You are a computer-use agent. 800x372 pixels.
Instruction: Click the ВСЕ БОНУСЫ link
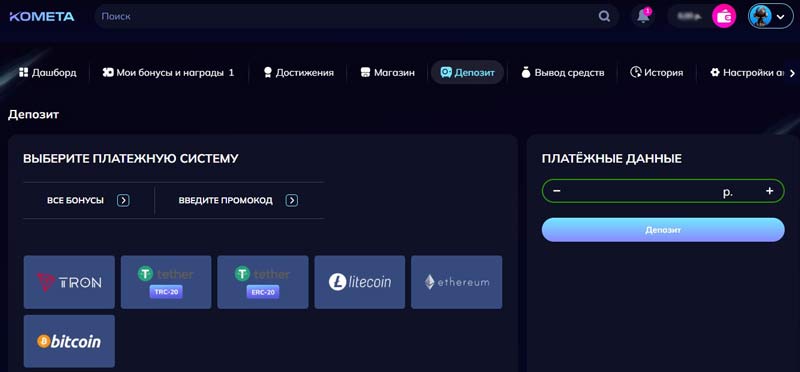(x=75, y=201)
